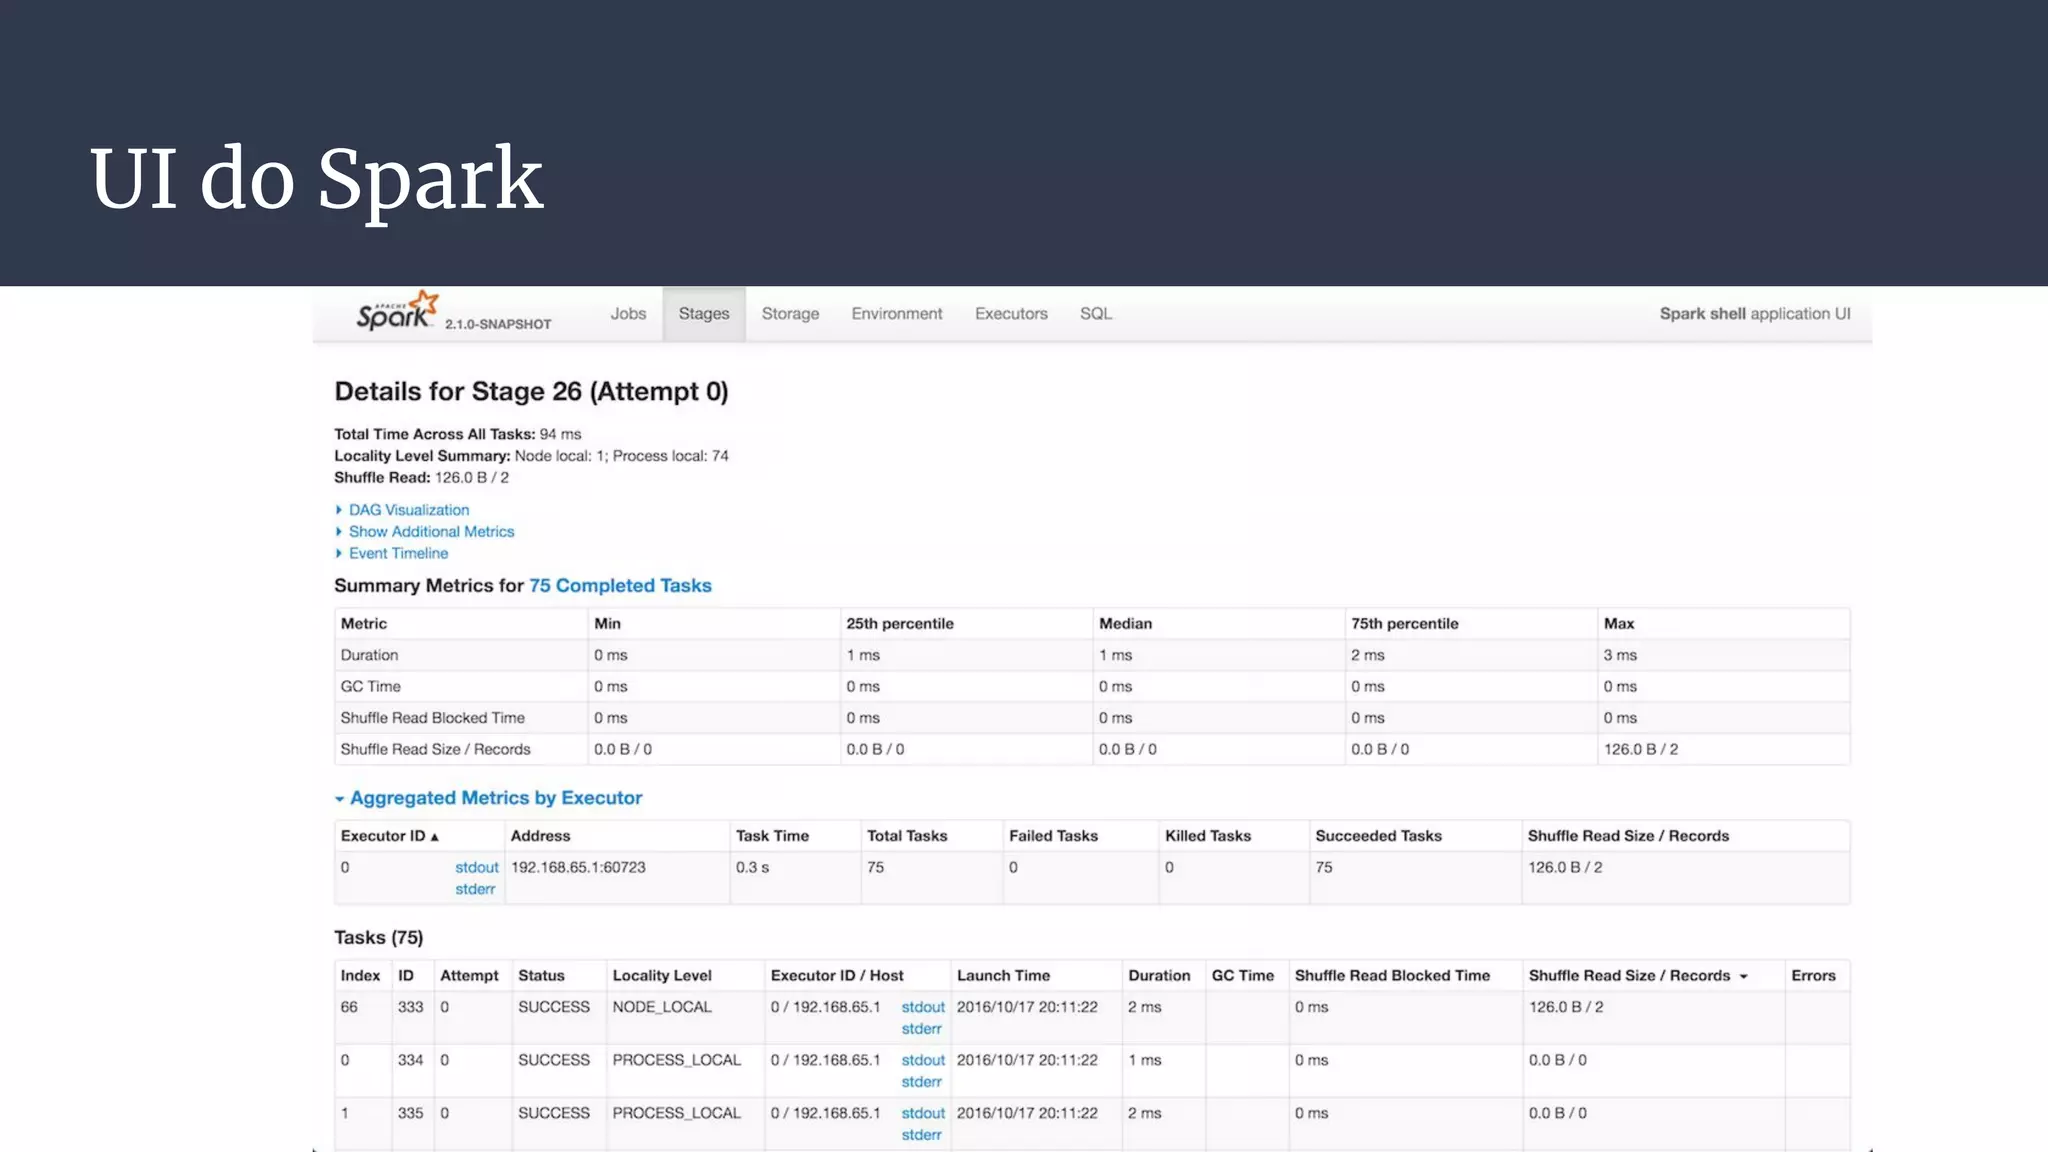Open the Storage tab
The image size is (2048, 1152).
click(x=790, y=314)
